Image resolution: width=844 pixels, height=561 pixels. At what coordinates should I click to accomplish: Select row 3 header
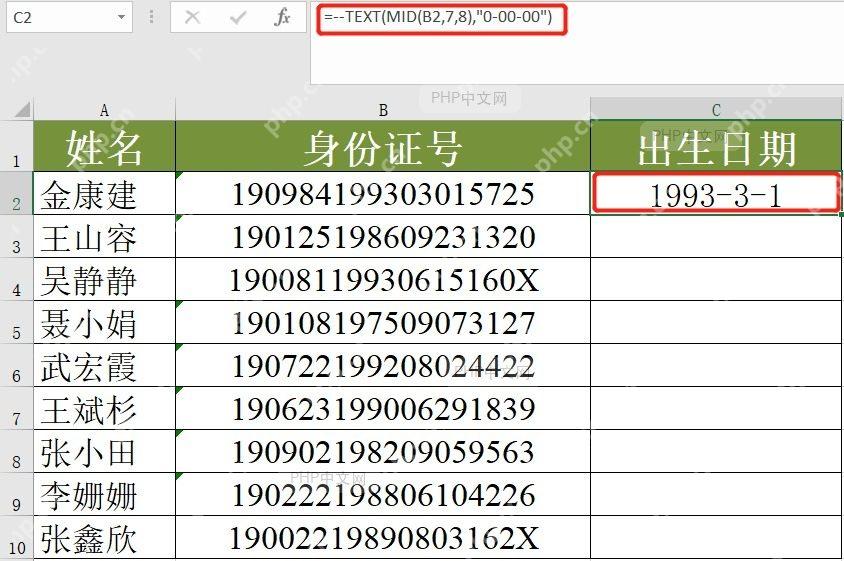tap(17, 236)
